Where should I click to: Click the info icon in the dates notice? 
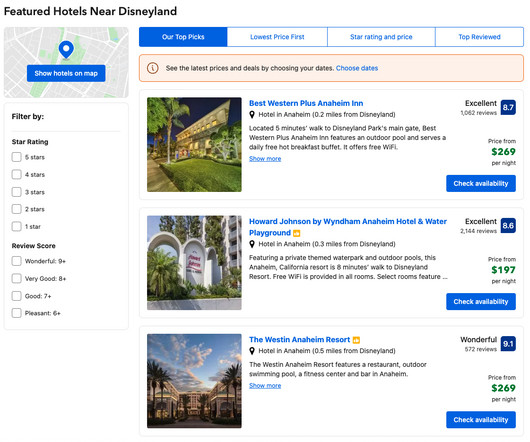pyautogui.click(x=152, y=68)
